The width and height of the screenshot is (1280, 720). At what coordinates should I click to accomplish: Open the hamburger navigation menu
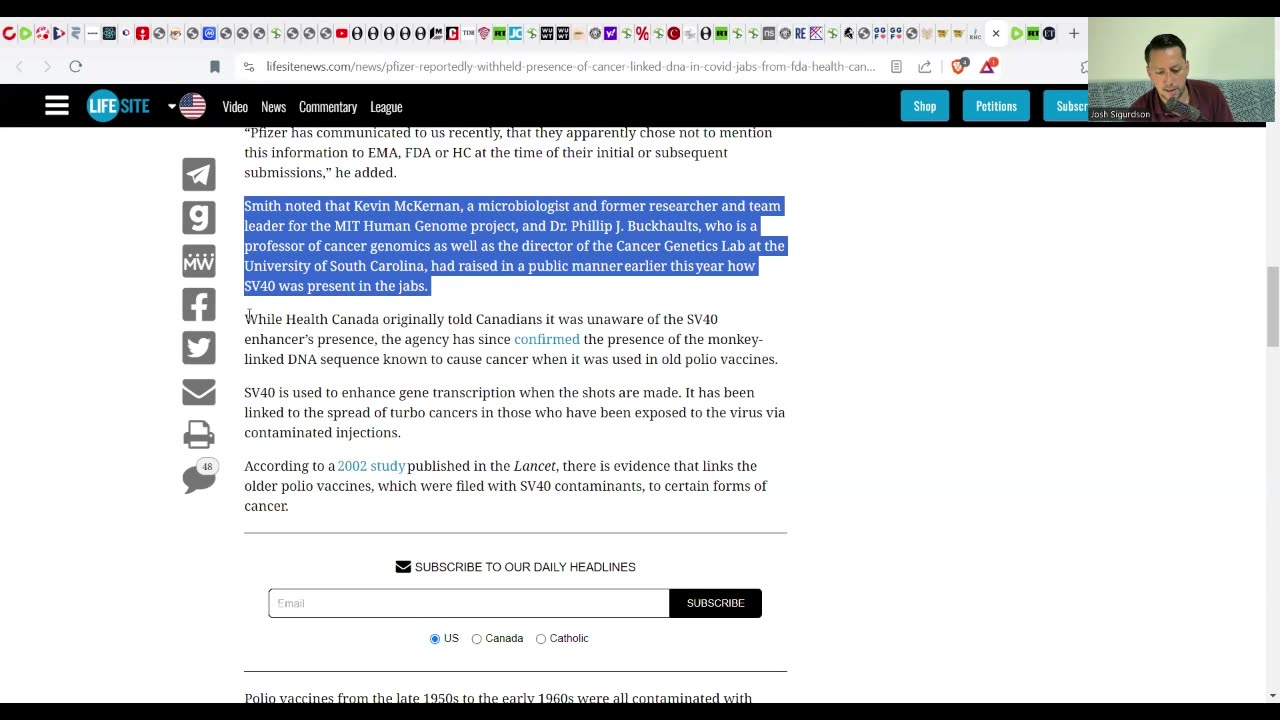[x=57, y=106]
